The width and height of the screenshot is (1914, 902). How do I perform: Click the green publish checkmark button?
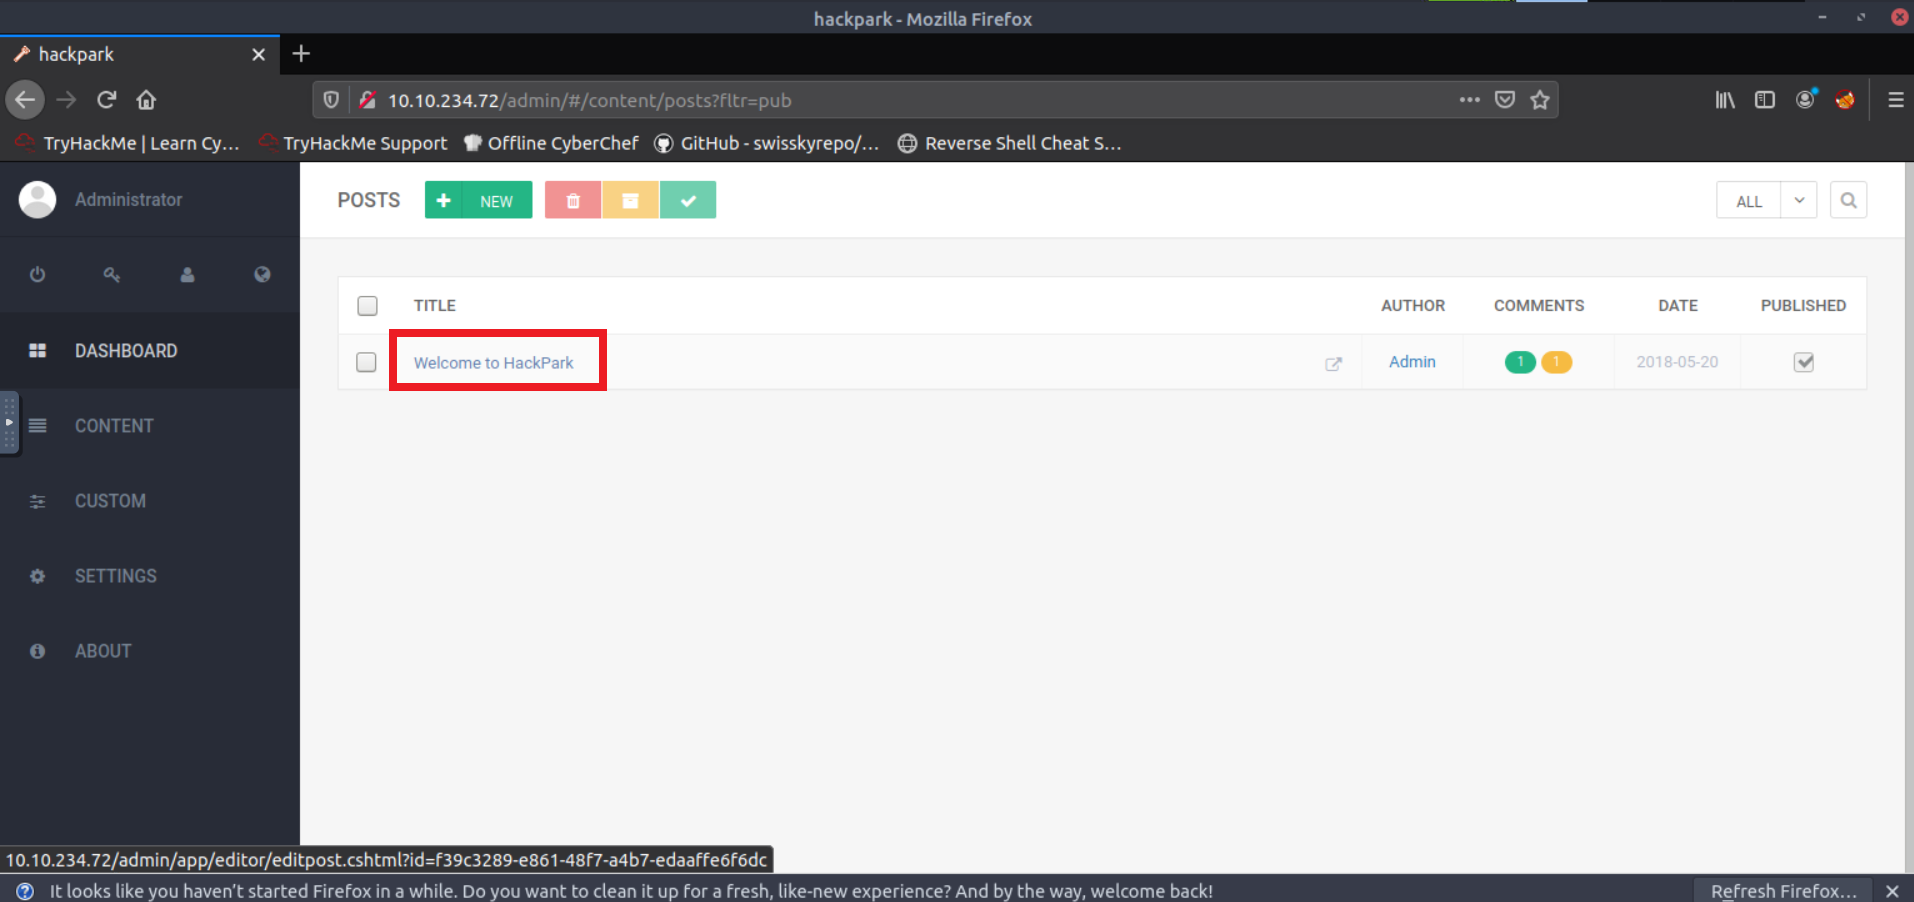point(688,200)
